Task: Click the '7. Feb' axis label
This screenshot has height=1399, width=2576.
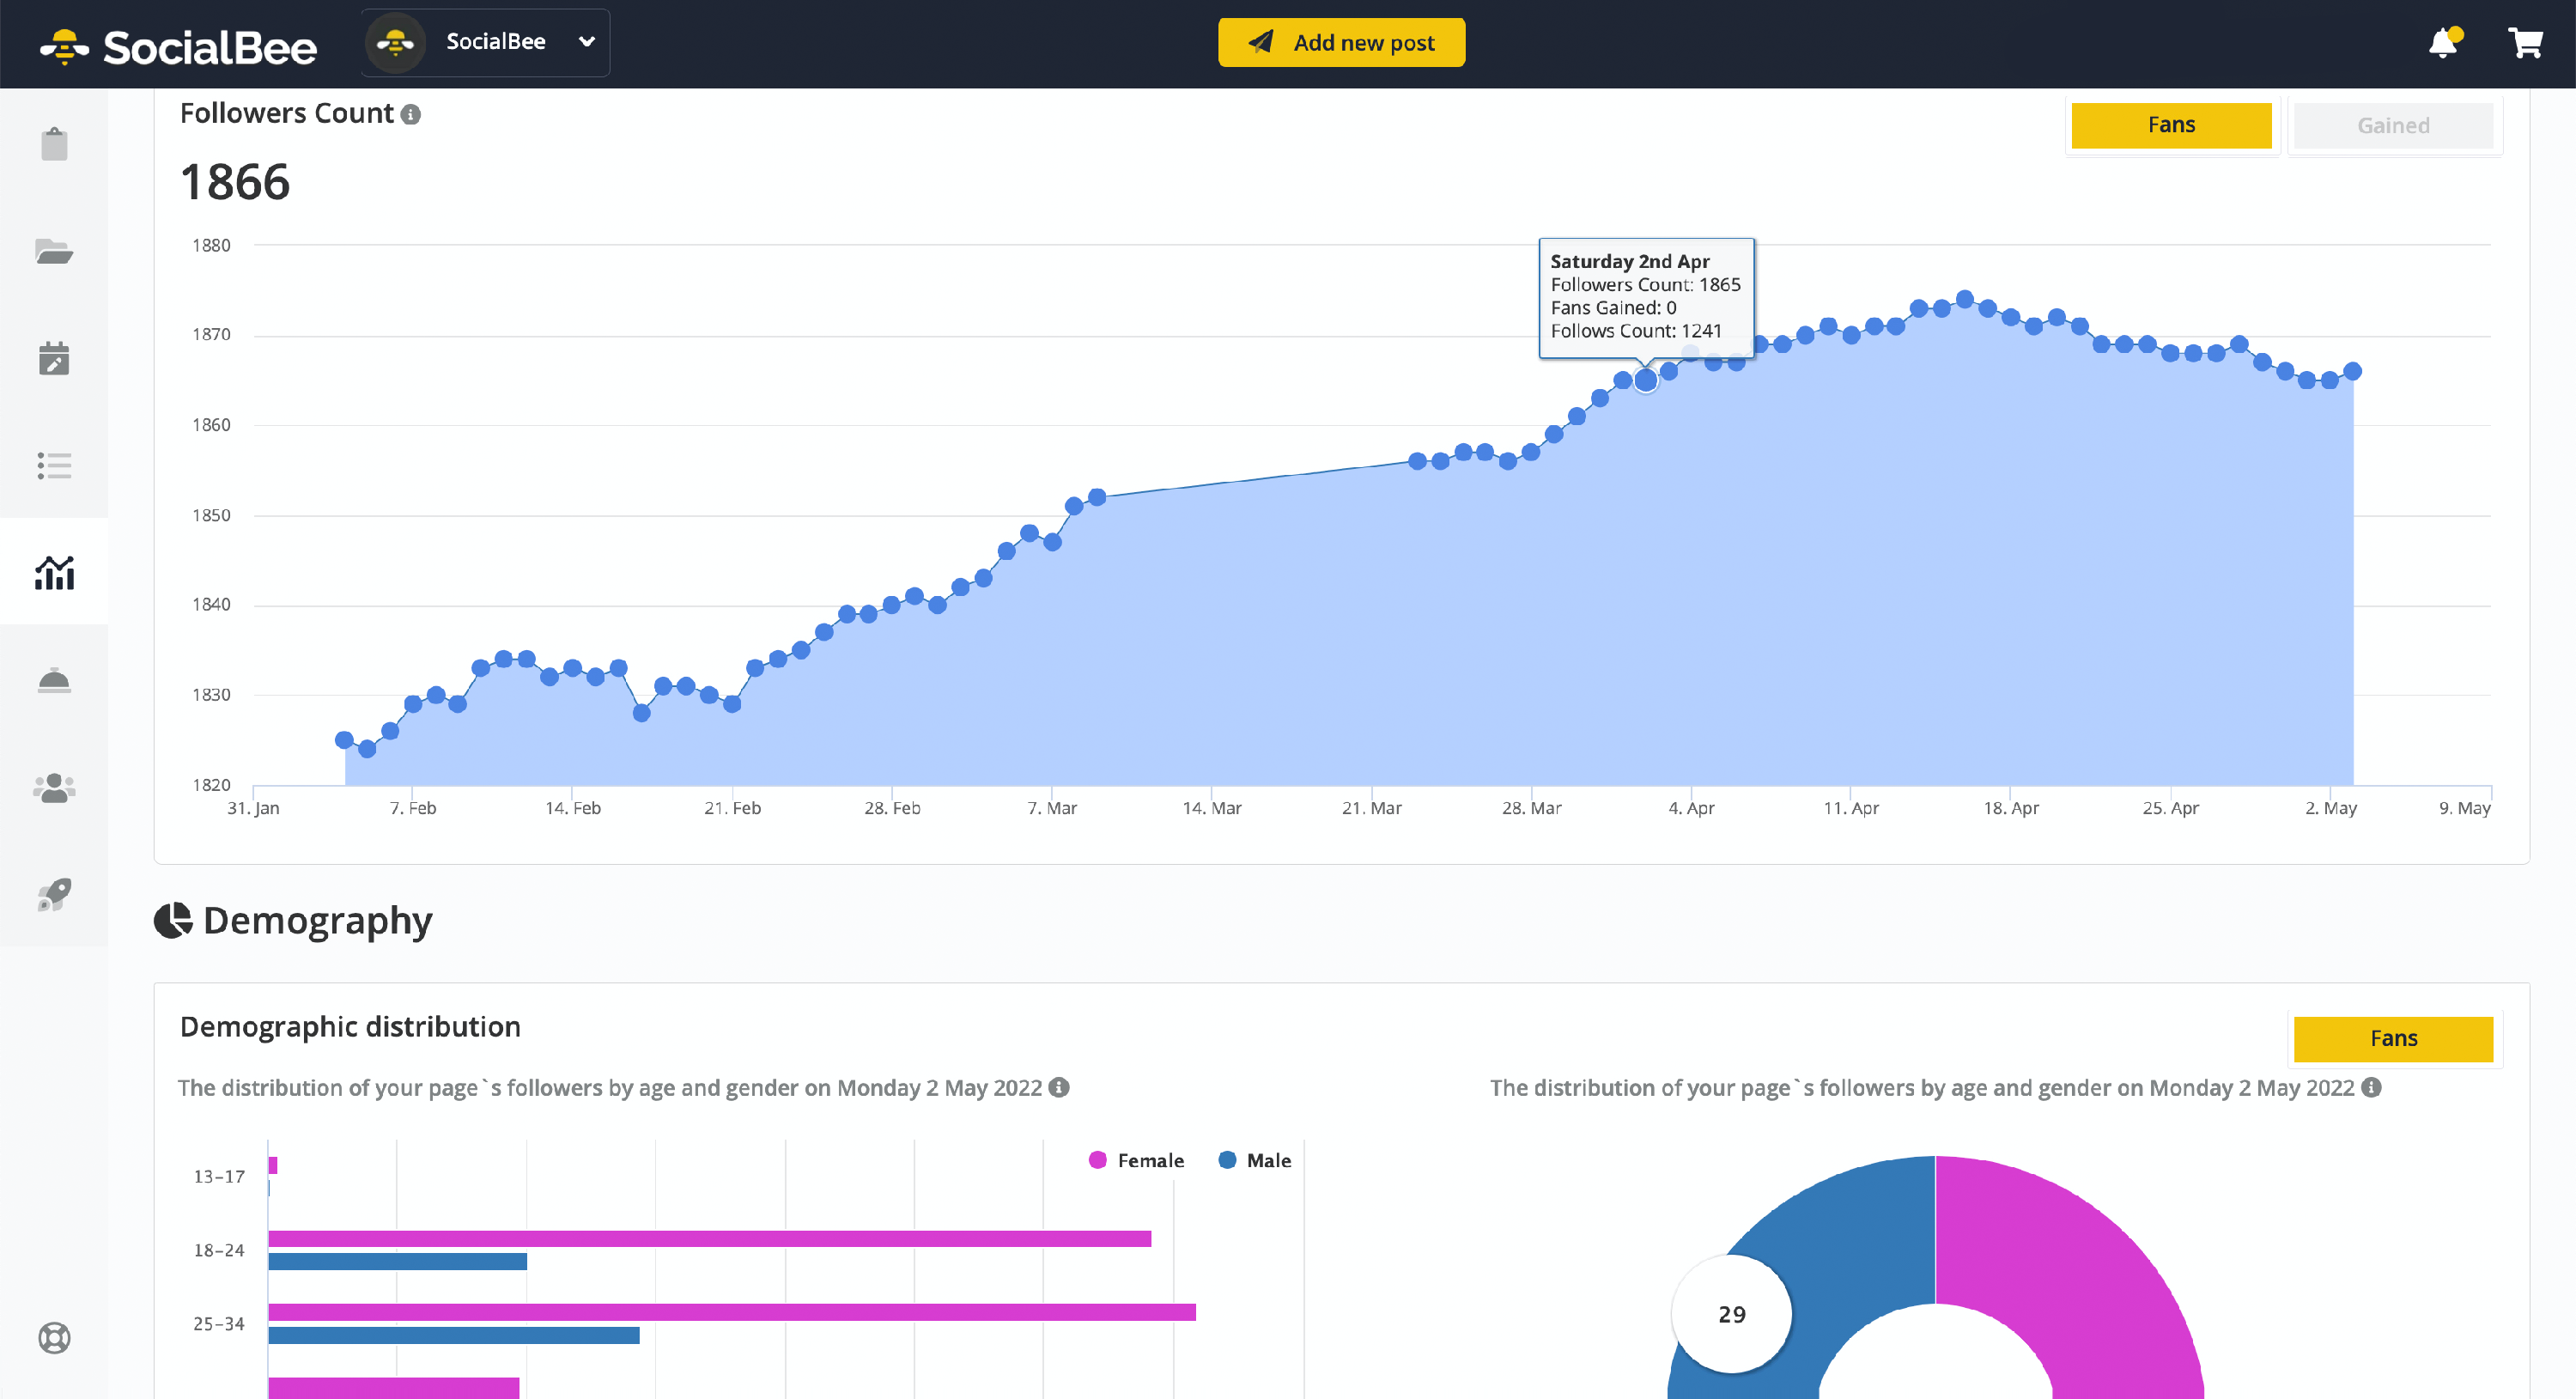Action: [x=413, y=808]
